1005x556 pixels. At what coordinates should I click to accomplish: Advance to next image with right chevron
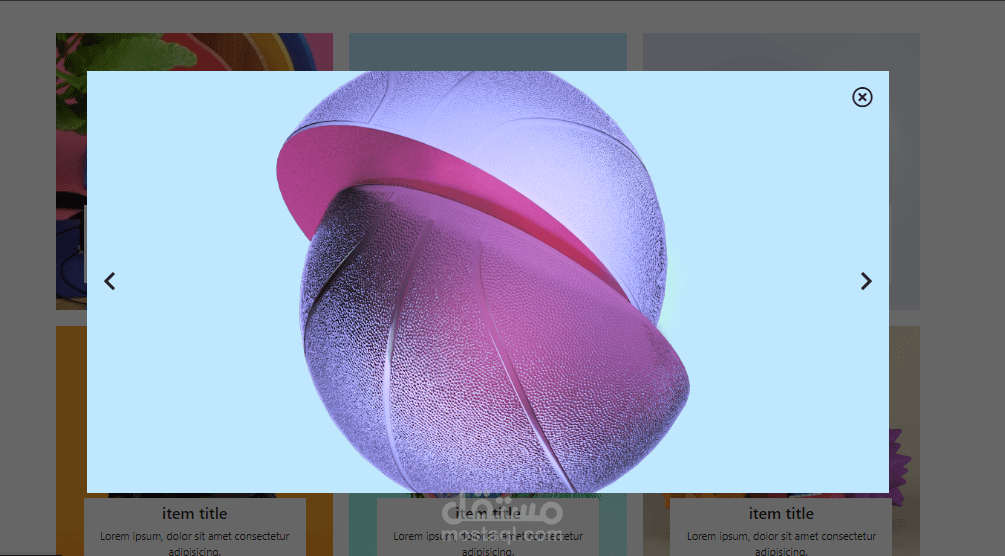click(866, 281)
